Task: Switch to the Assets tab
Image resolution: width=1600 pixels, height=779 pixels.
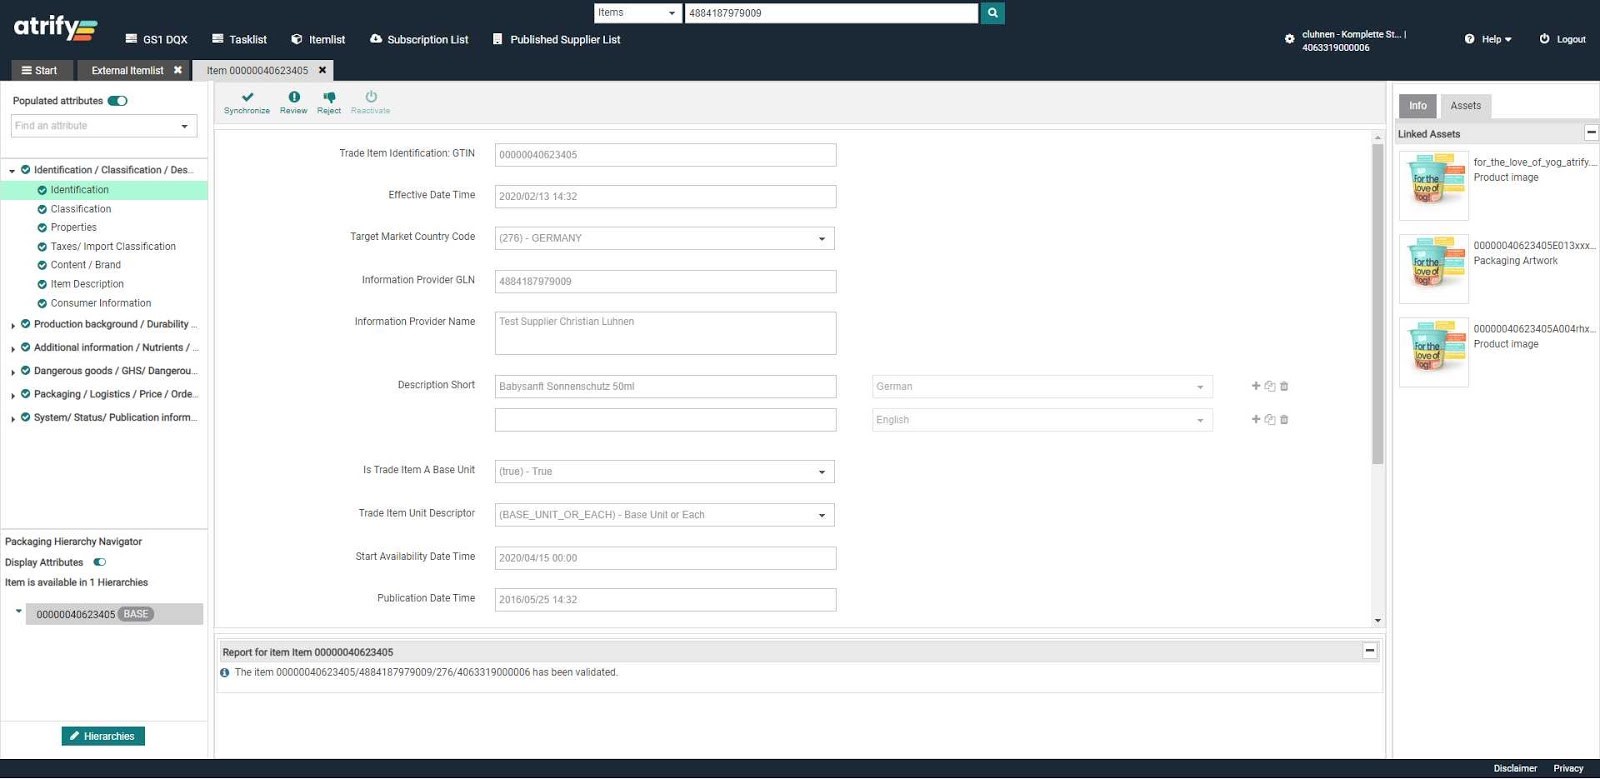Action: 1465,106
